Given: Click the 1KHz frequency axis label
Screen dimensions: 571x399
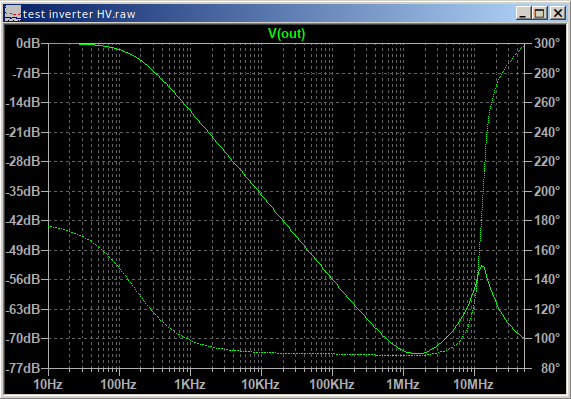Looking at the screenshot, I should pos(190,384).
